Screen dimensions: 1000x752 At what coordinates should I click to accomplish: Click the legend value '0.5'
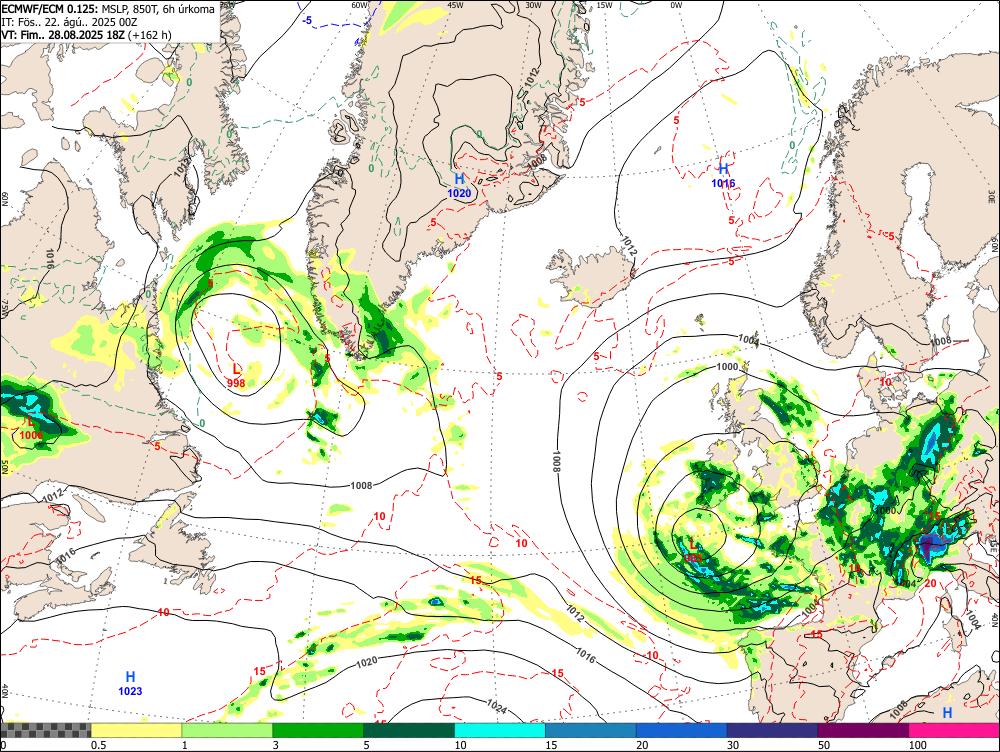pyautogui.click(x=98, y=745)
